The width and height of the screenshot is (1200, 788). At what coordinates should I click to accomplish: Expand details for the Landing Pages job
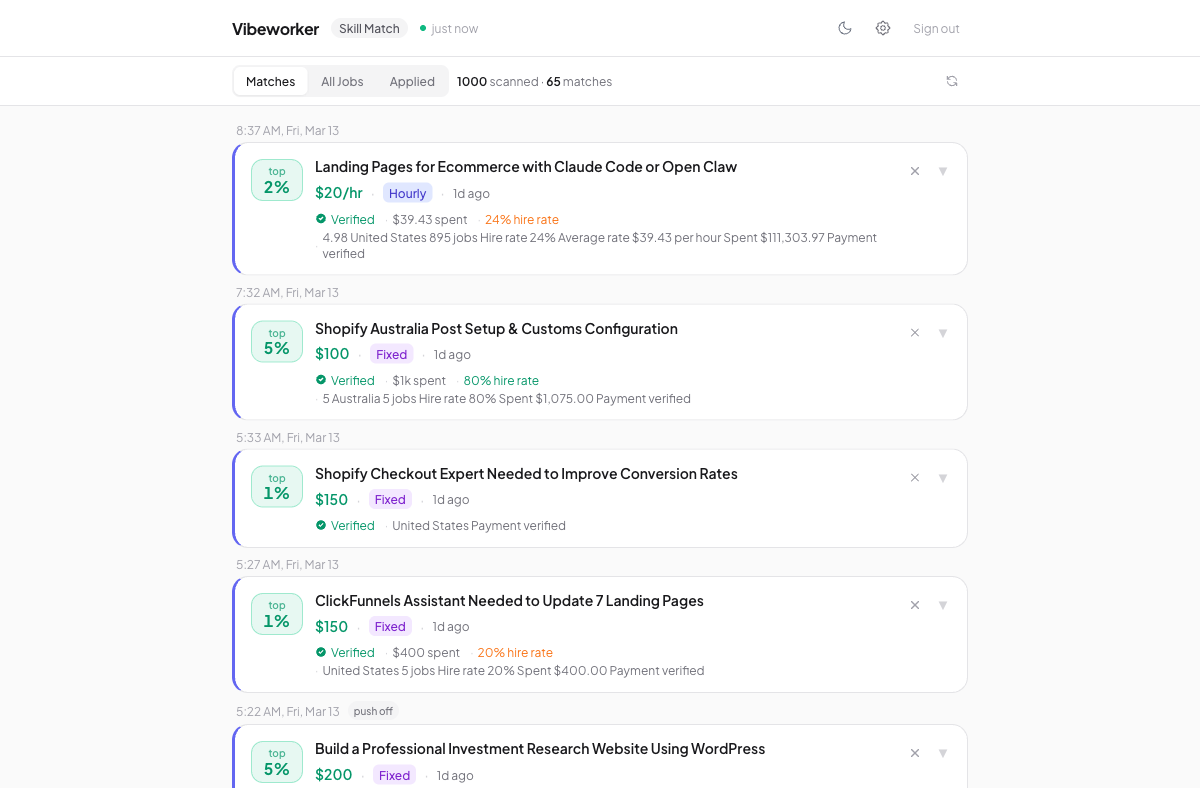click(x=942, y=171)
